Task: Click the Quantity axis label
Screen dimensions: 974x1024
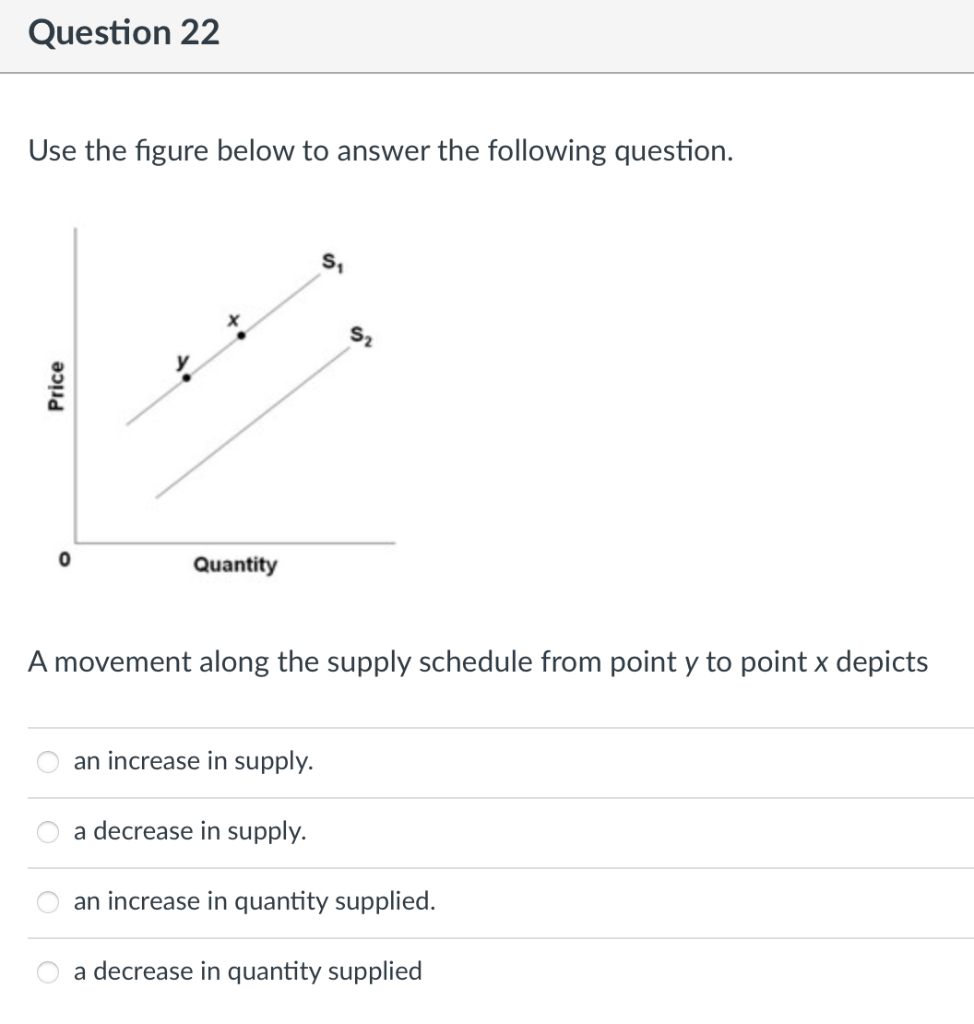Action: click(234, 565)
